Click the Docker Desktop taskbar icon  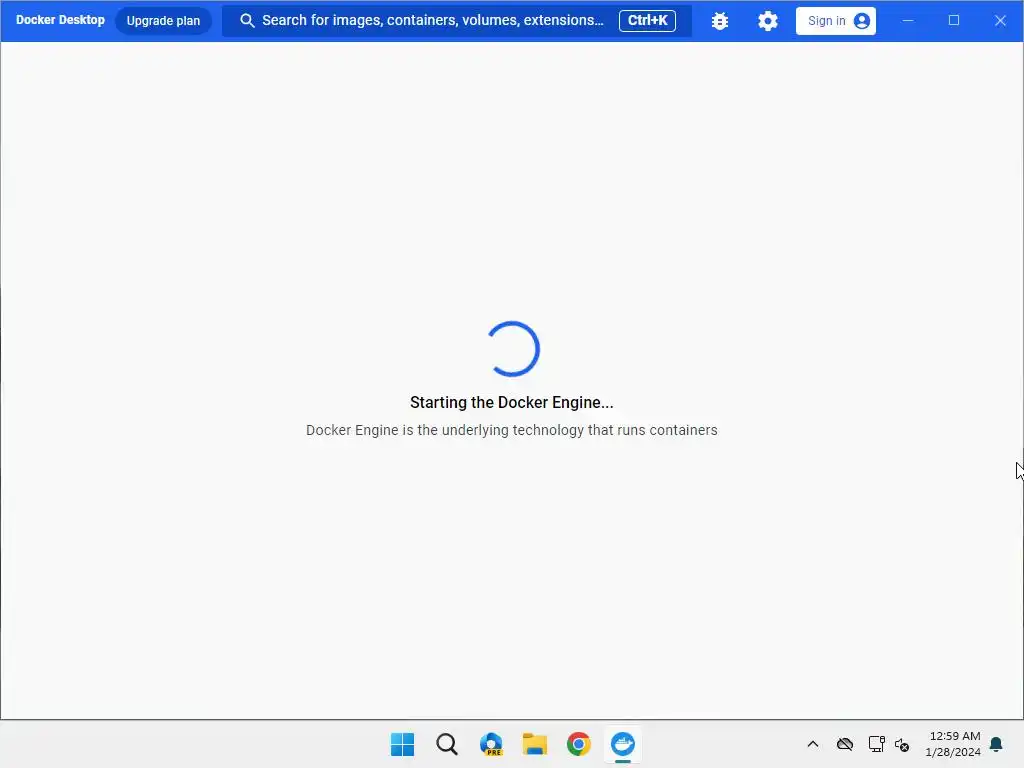pyautogui.click(x=622, y=744)
